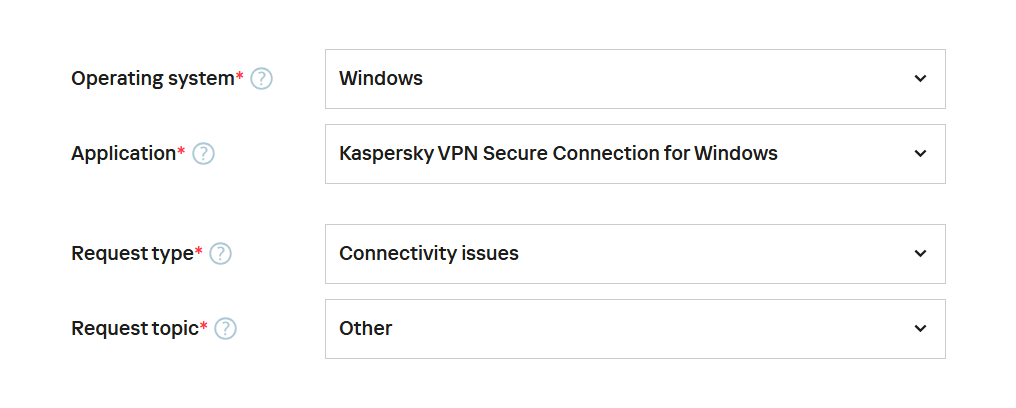
Task: Click the 'Connectivity issues' selected value
Action: tap(429, 254)
